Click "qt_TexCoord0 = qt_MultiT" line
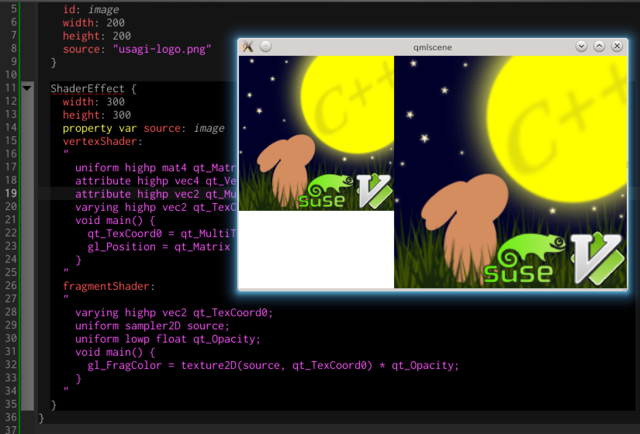This screenshot has width=640, height=434. pyautogui.click(x=162, y=234)
